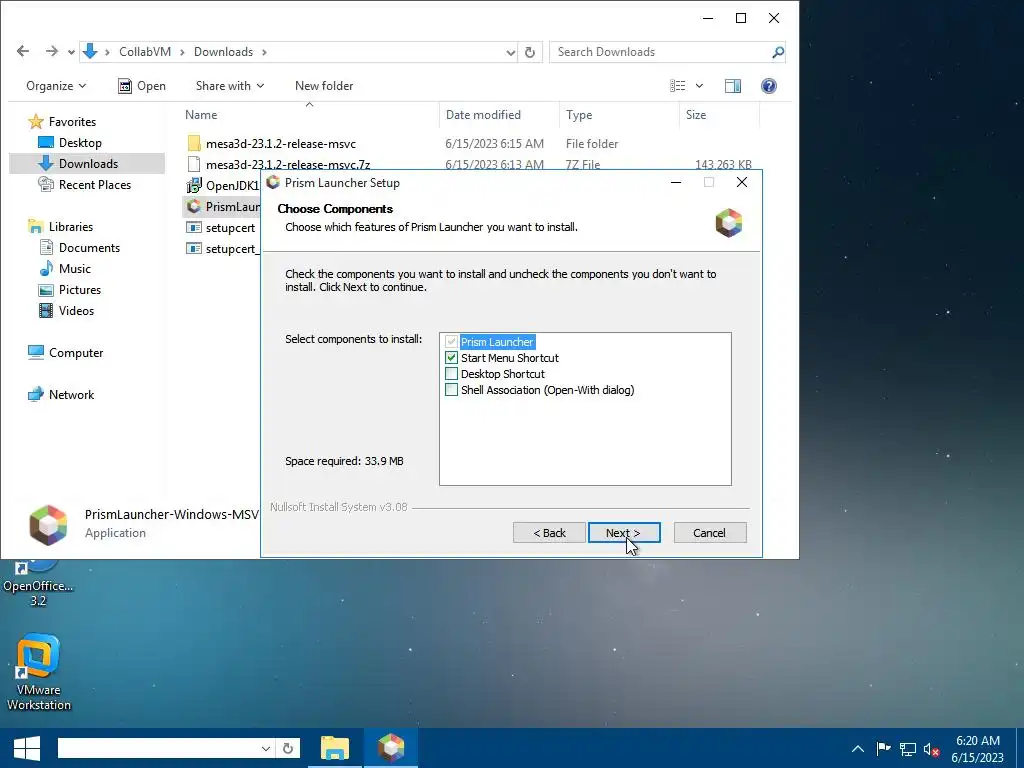Select the PrismLauncher file in the list
The width and height of the screenshot is (1024, 768).
[223, 206]
